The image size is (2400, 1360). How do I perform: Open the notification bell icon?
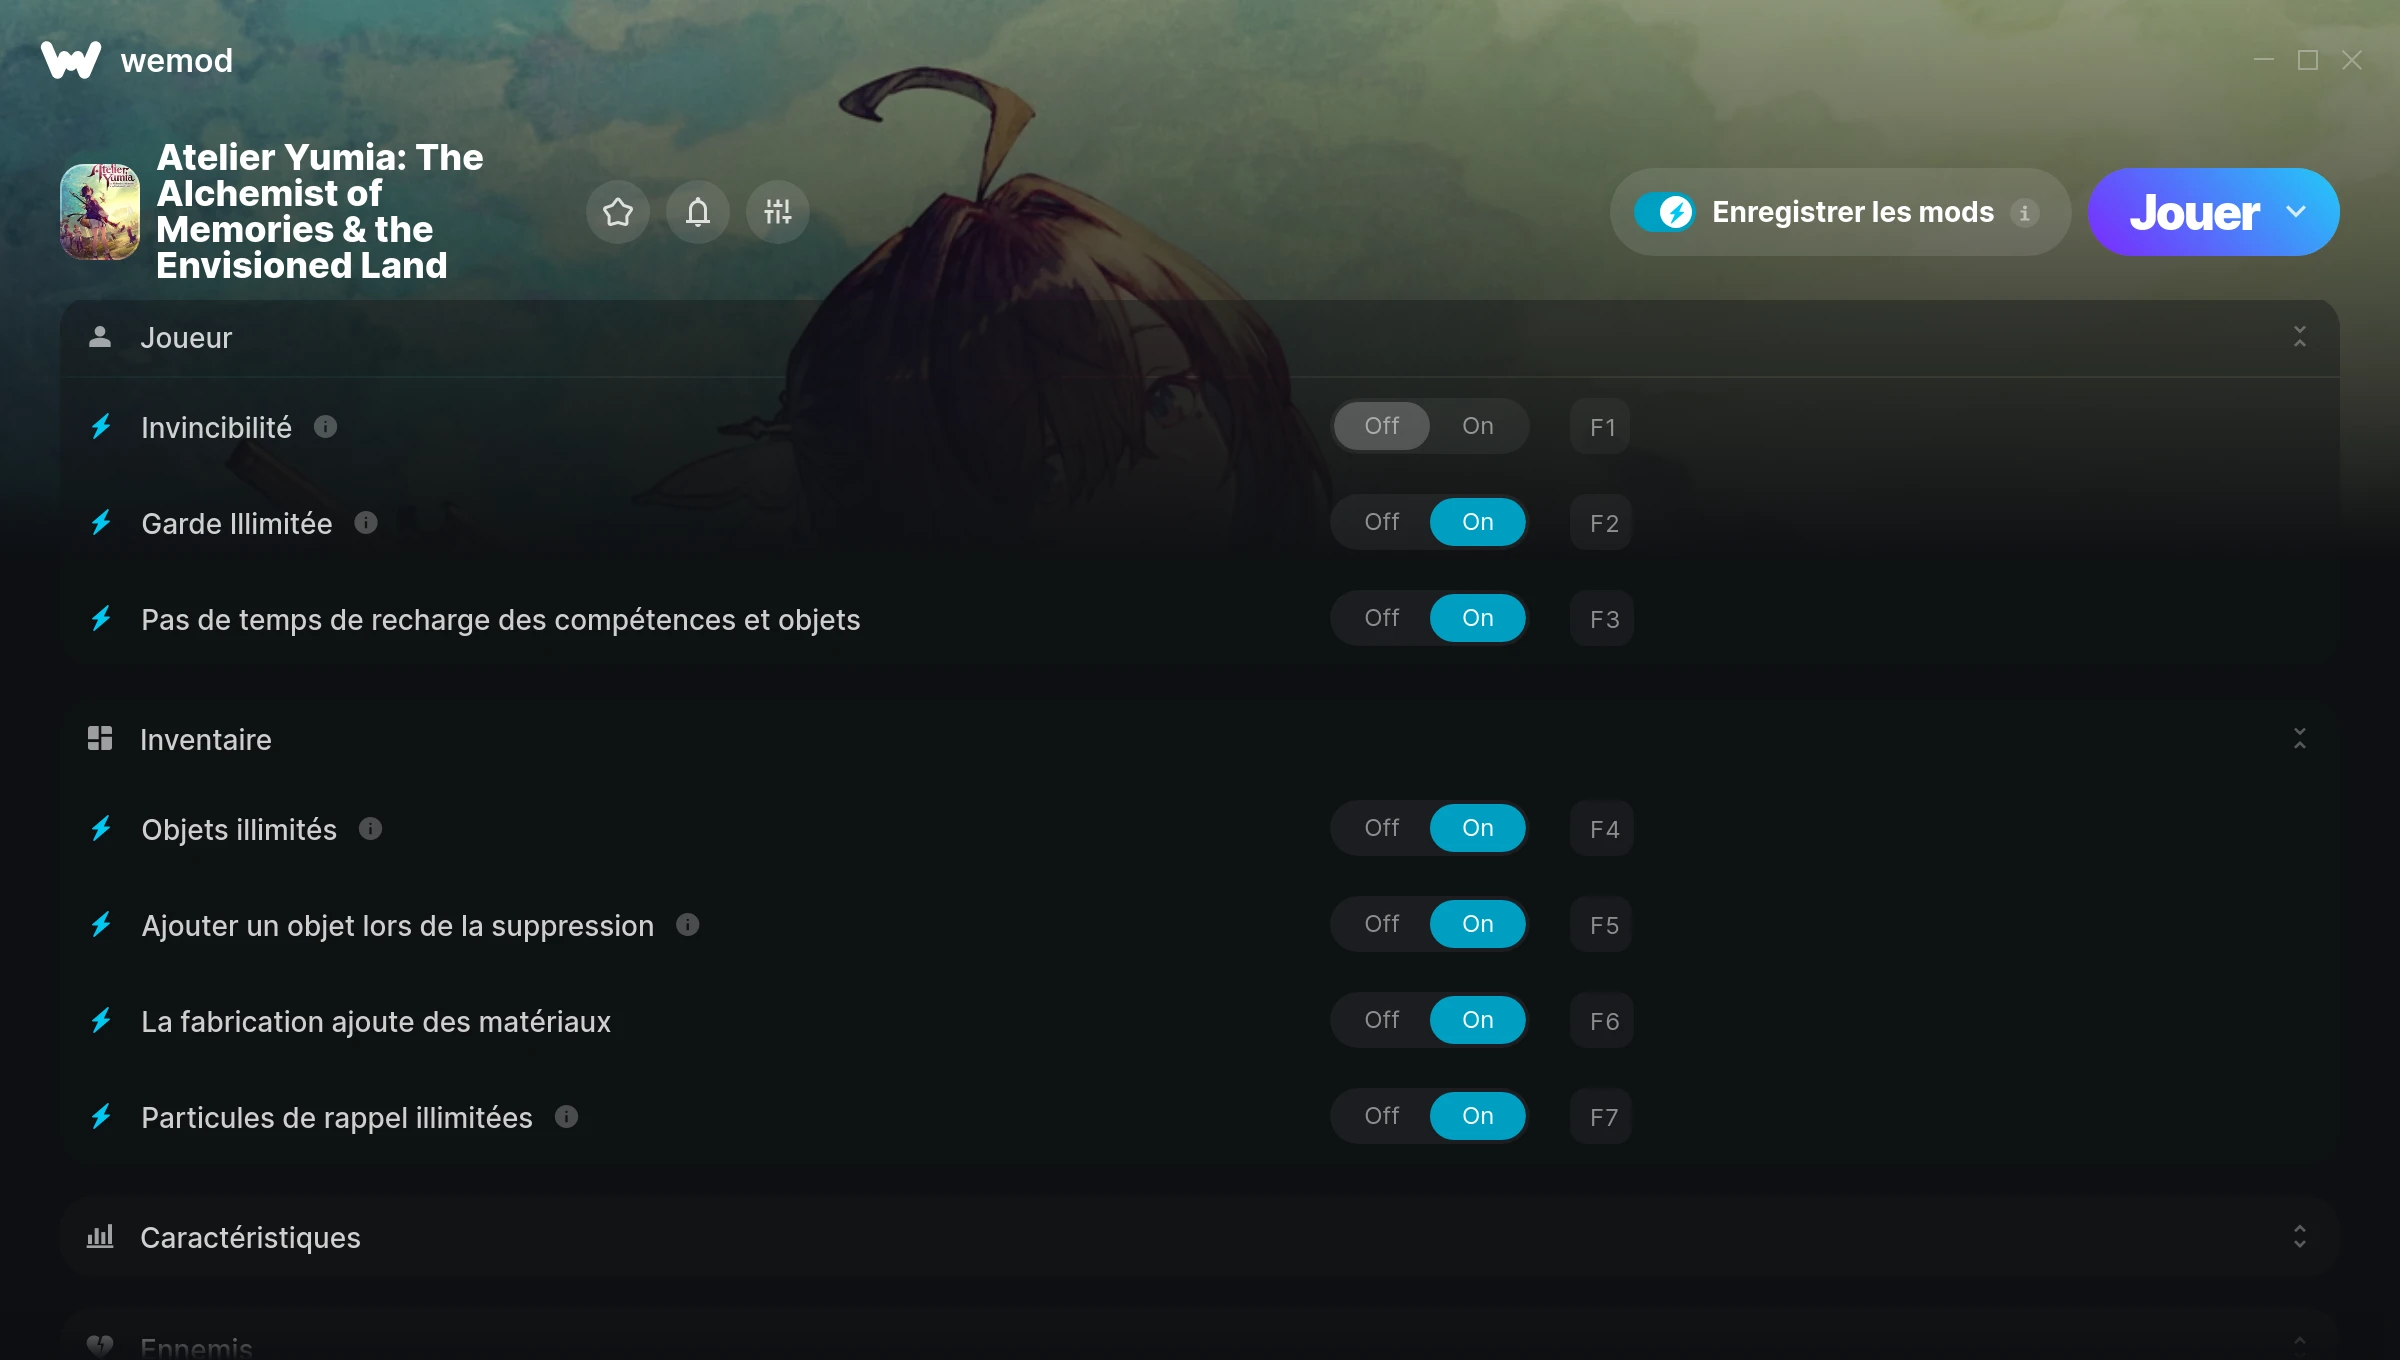698,212
